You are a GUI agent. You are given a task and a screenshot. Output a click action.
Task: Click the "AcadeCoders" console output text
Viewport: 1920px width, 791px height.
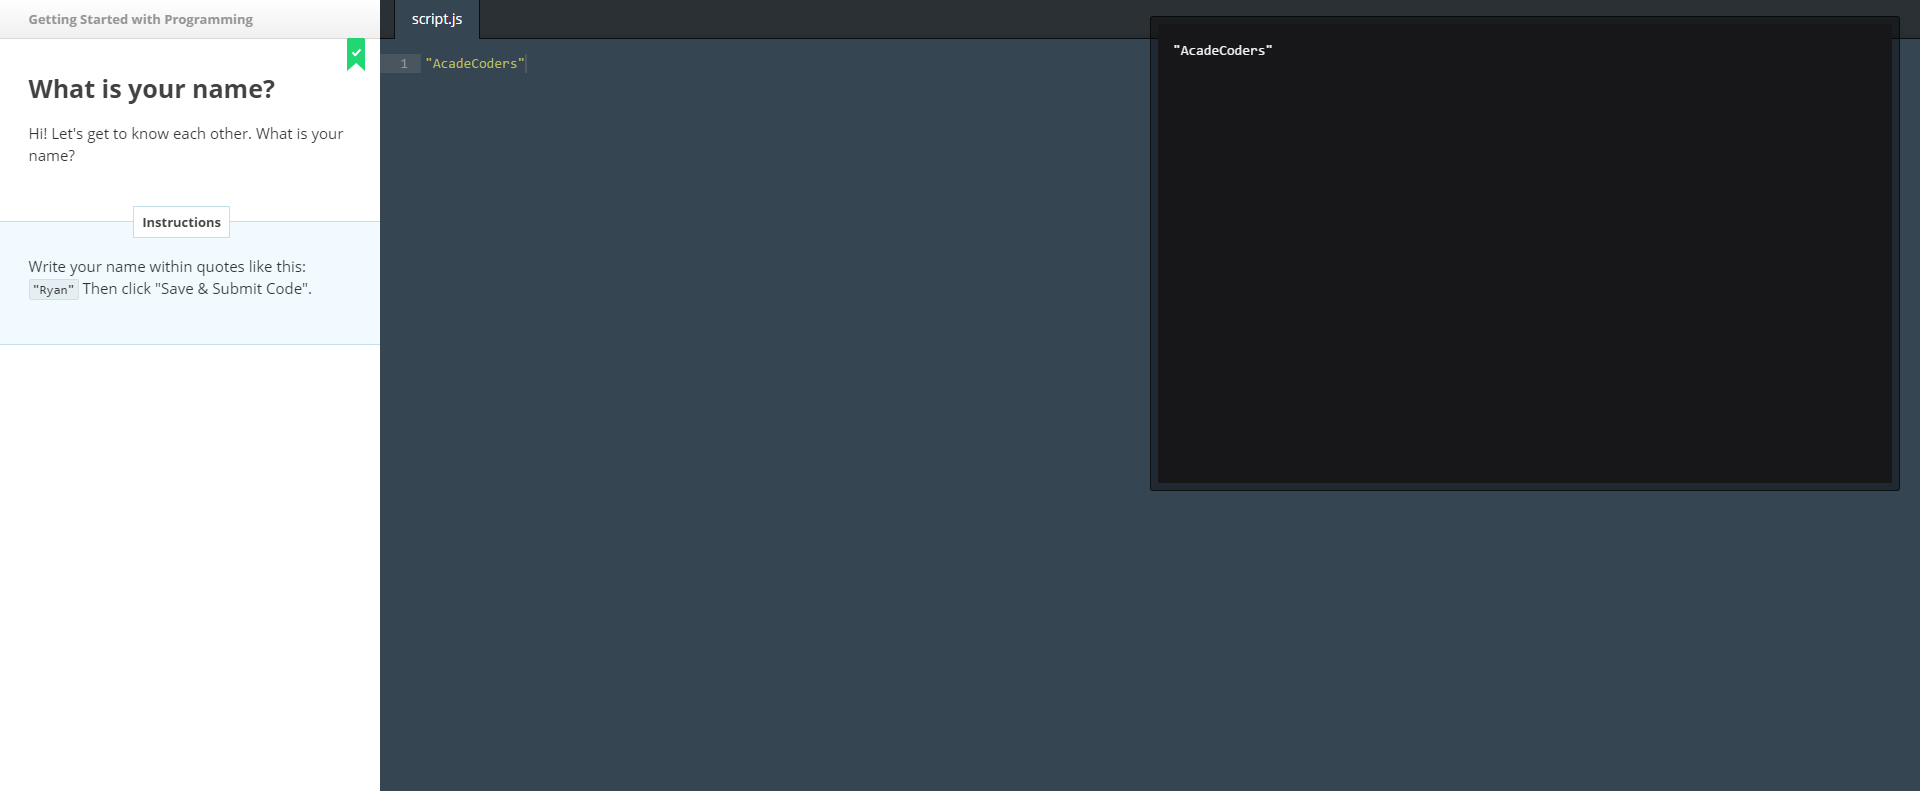click(1223, 50)
